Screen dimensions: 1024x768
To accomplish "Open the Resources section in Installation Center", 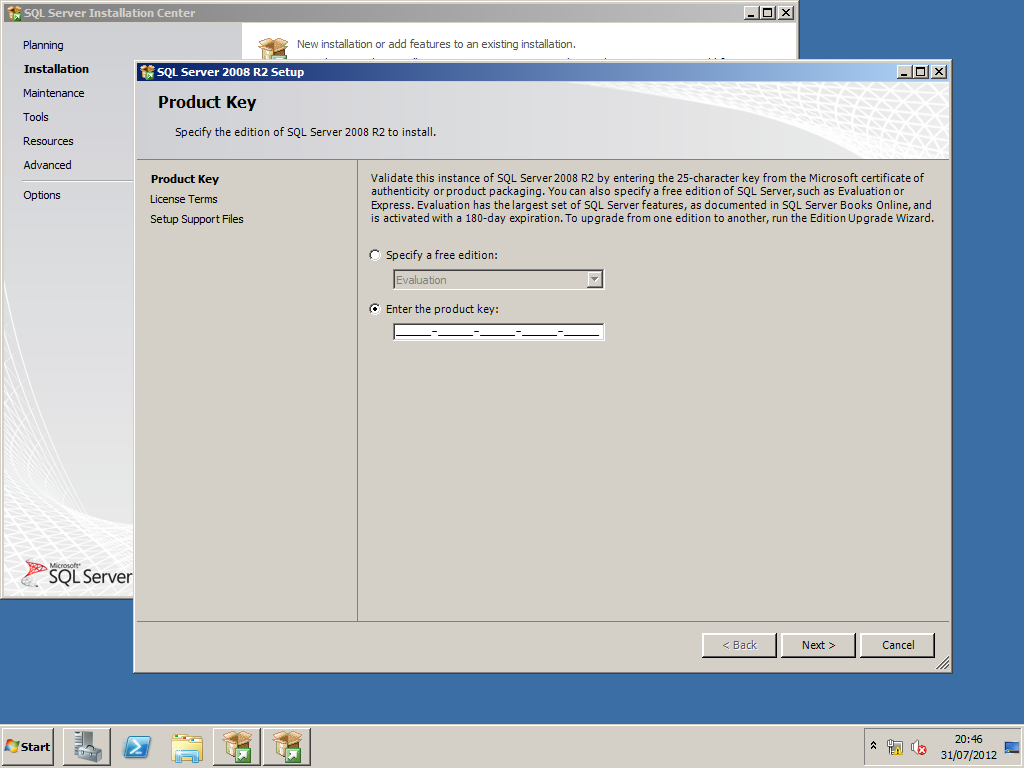I will (x=48, y=141).
